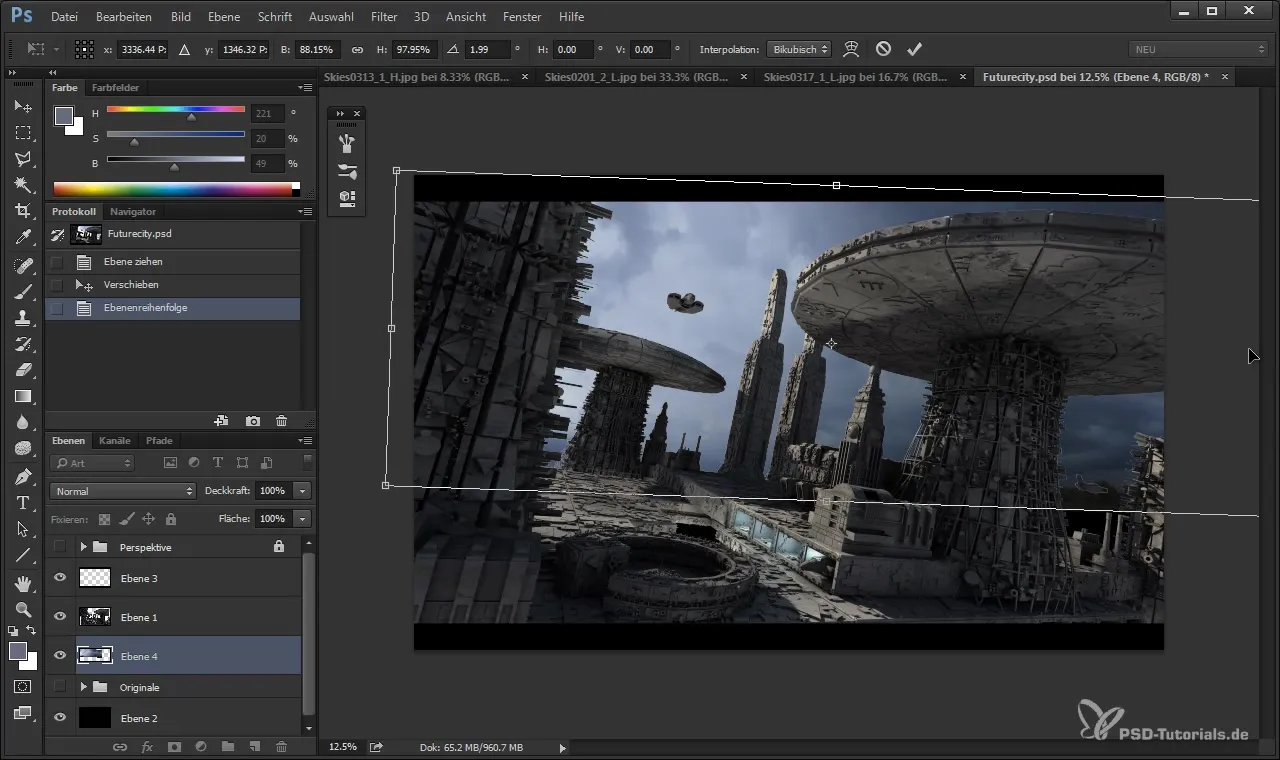Select the Hand tool

click(x=23, y=583)
